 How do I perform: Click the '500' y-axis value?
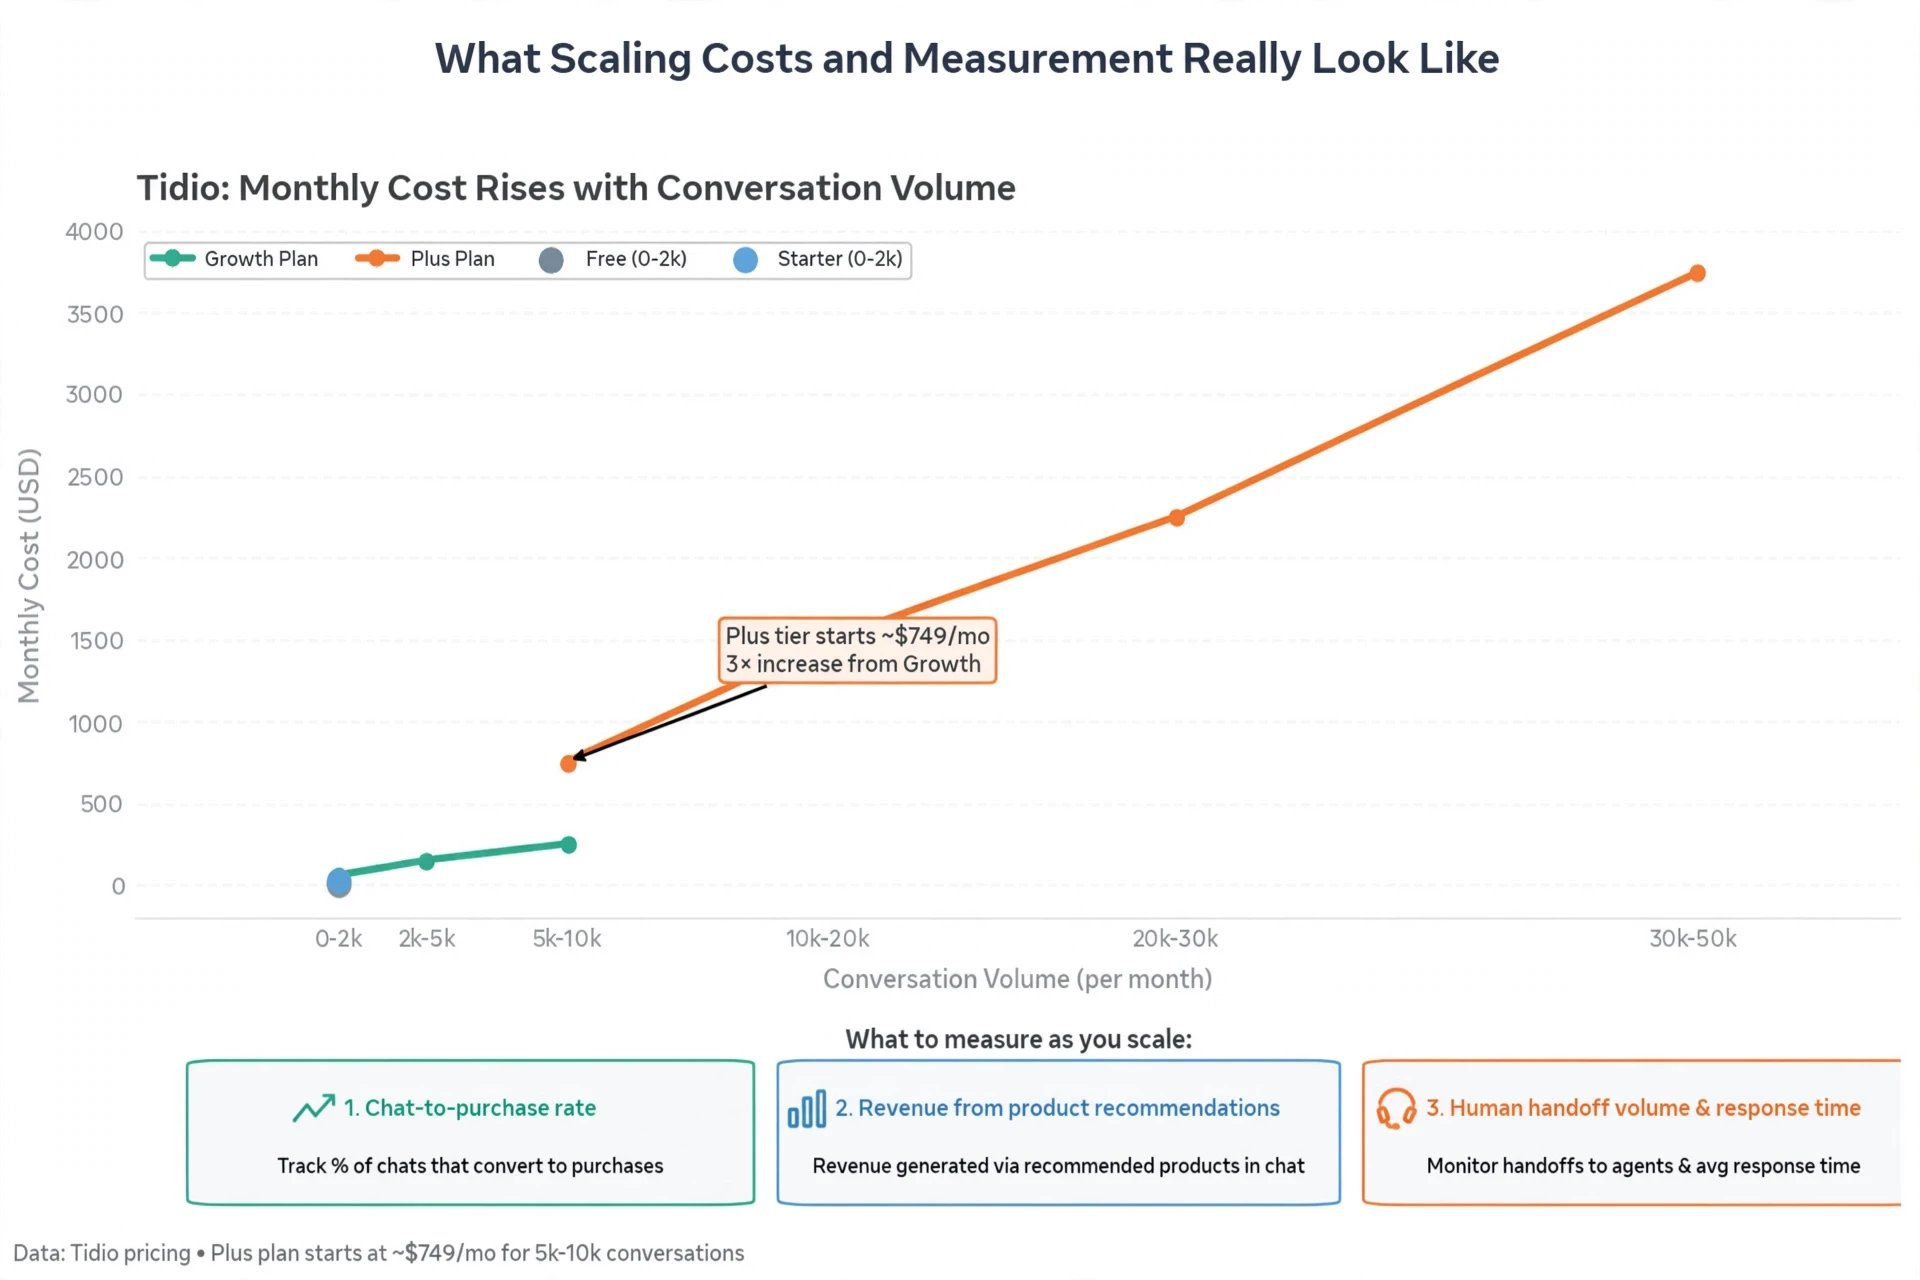point(102,804)
